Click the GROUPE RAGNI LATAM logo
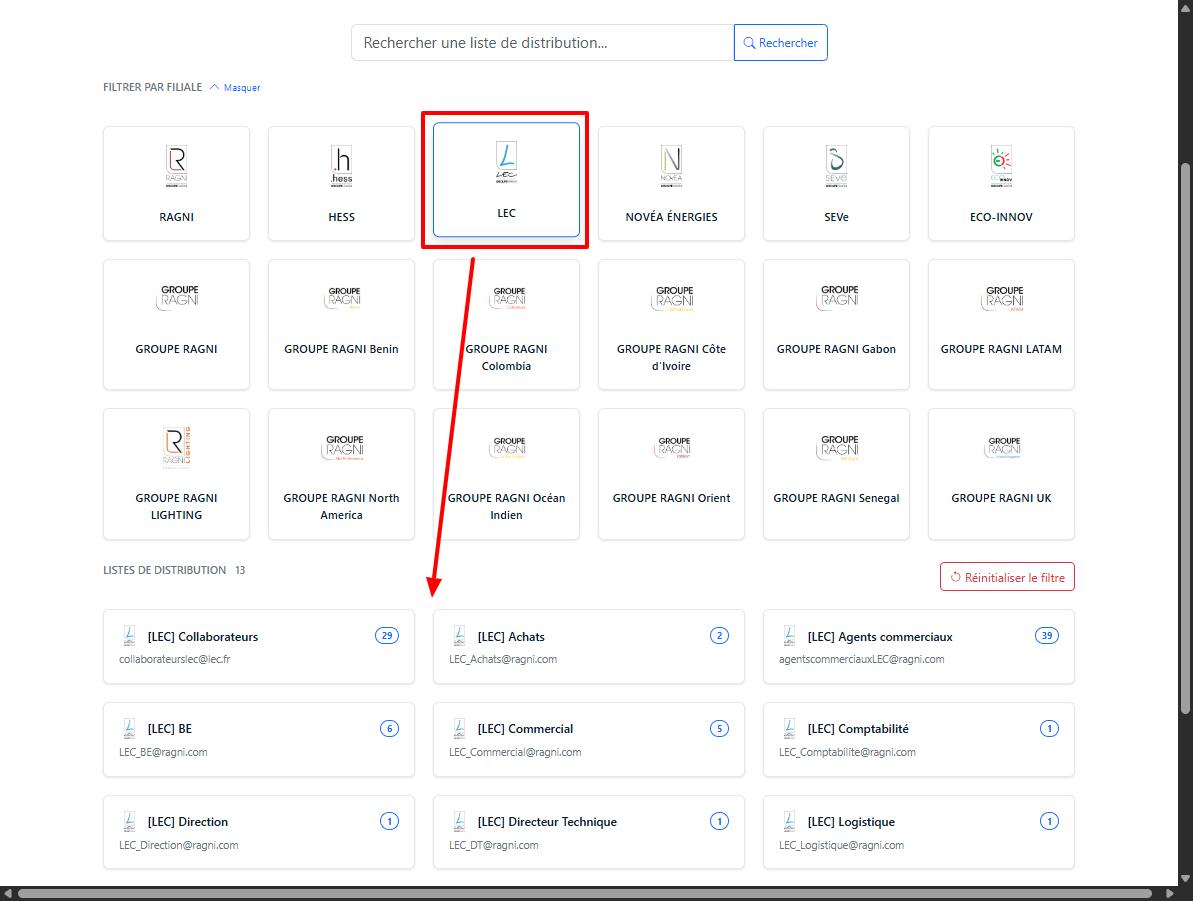This screenshot has height=901, width=1193. 1001,298
